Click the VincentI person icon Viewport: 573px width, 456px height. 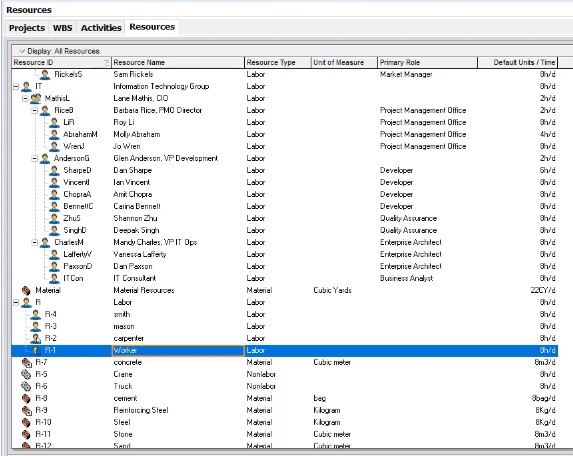click(x=54, y=182)
